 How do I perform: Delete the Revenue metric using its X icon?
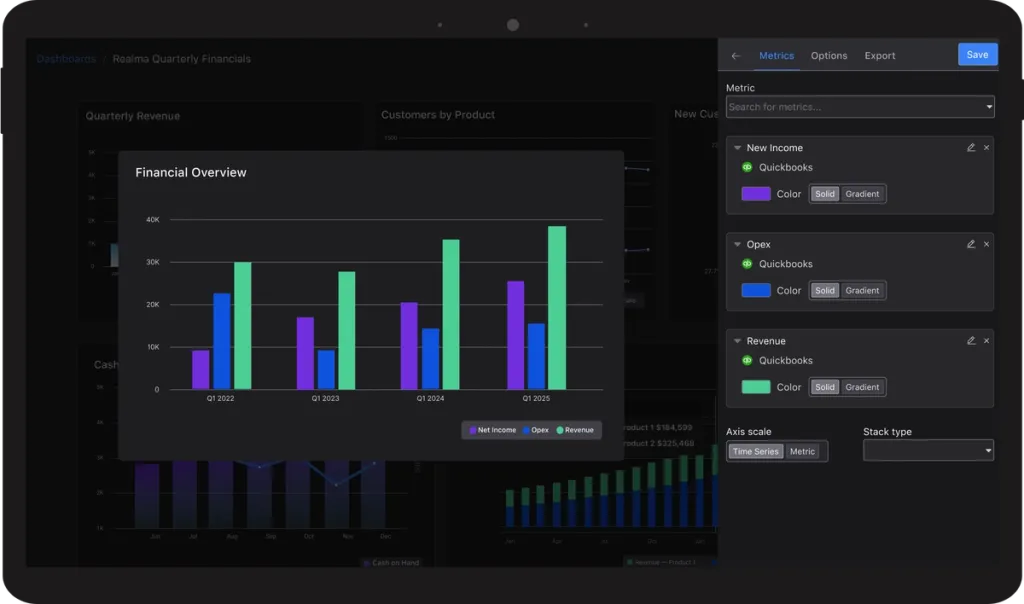pos(986,341)
